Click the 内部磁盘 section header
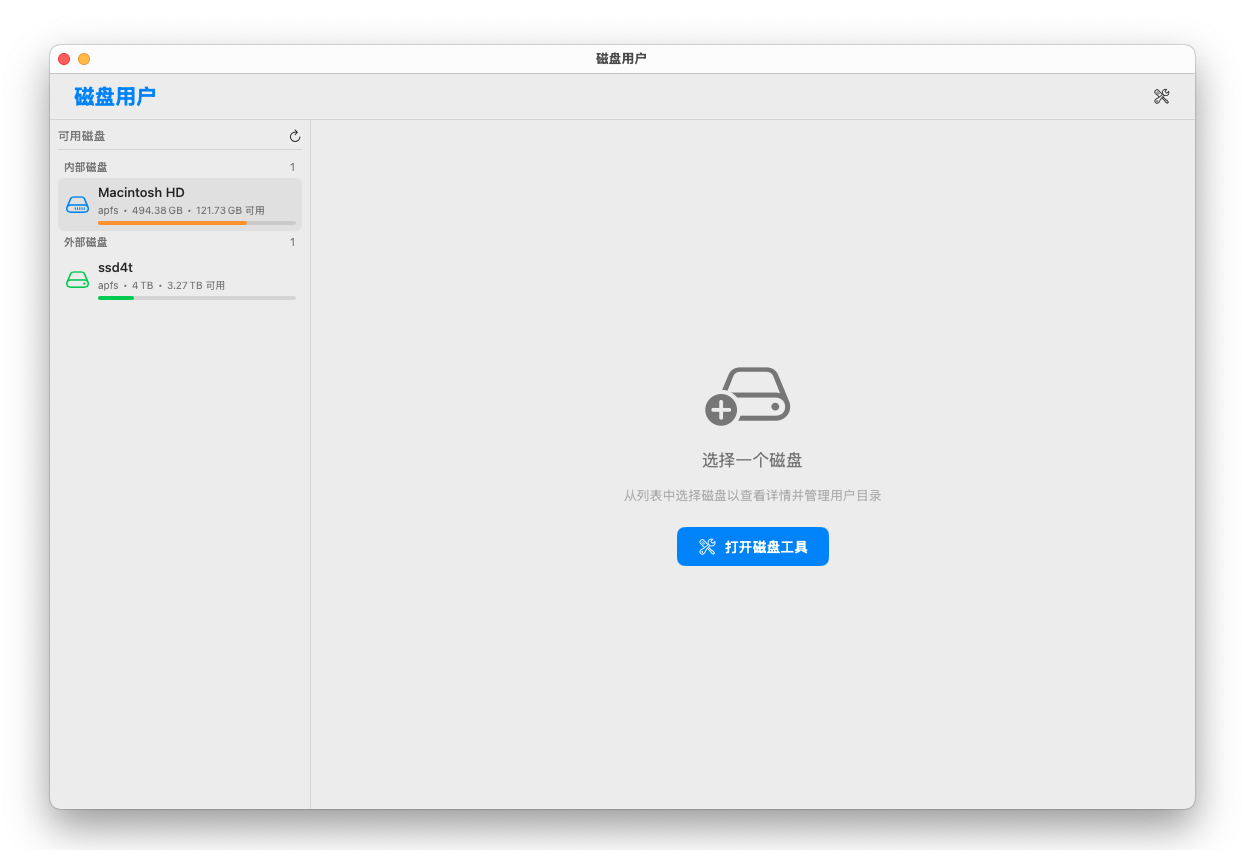Image resolution: width=1250 pixels, height=850 pixels. tap(86, 167)
